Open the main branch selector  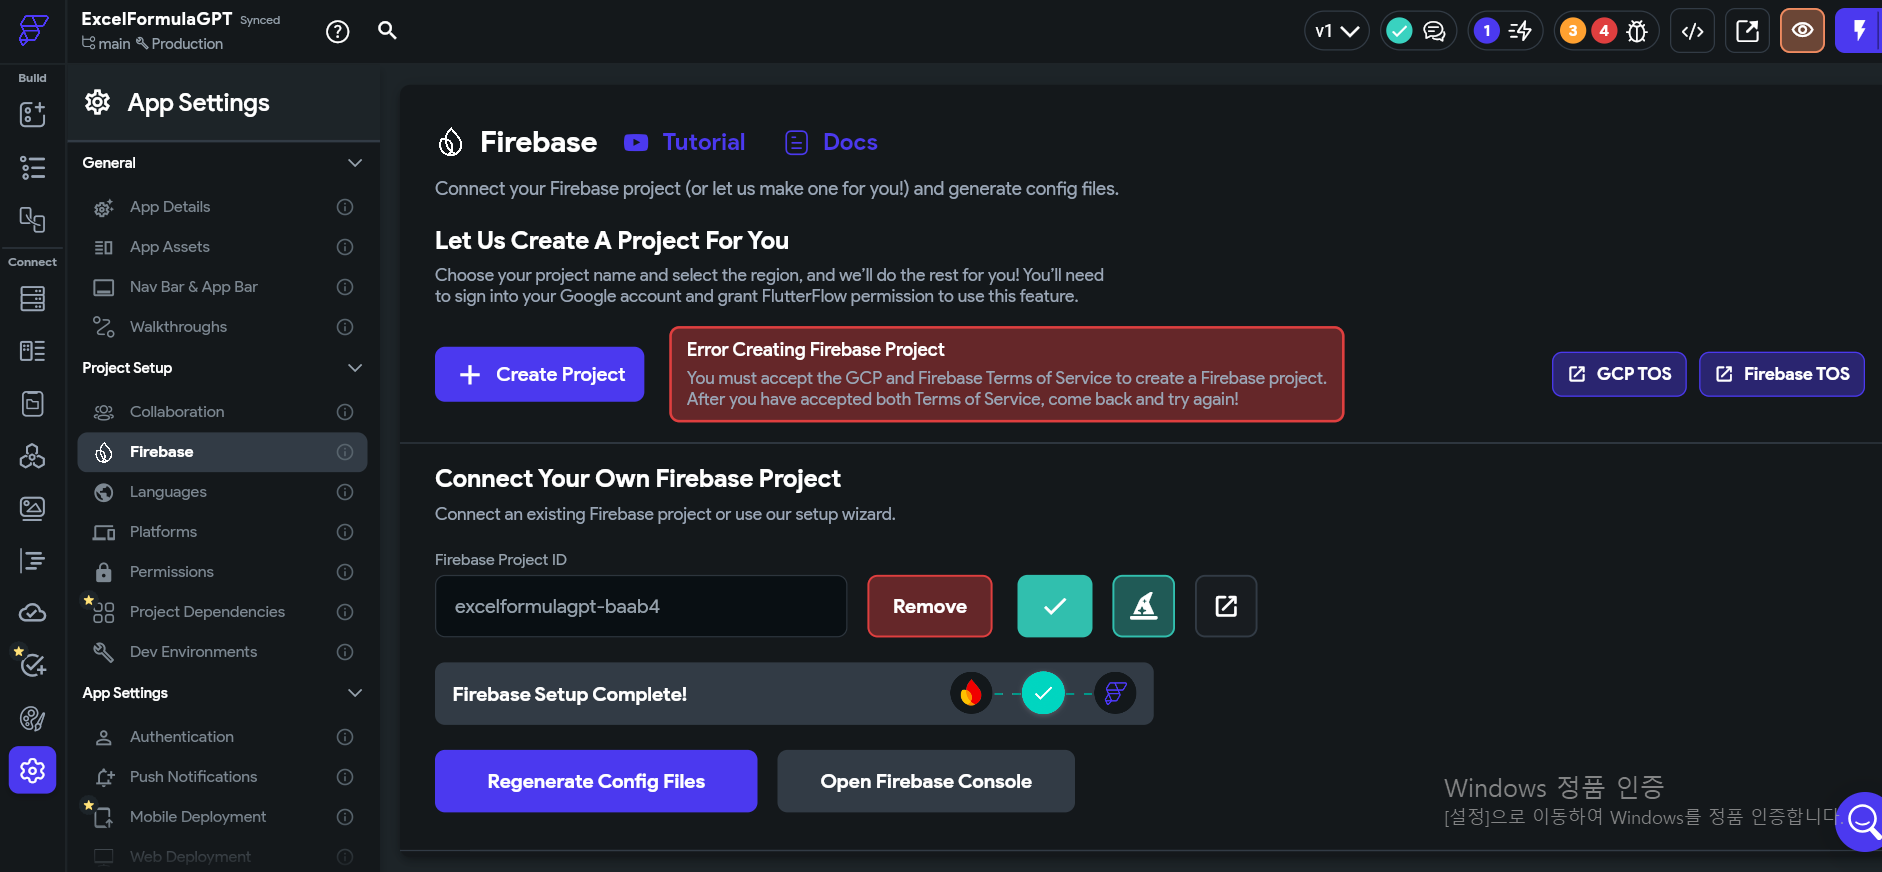tap(106, 44)
